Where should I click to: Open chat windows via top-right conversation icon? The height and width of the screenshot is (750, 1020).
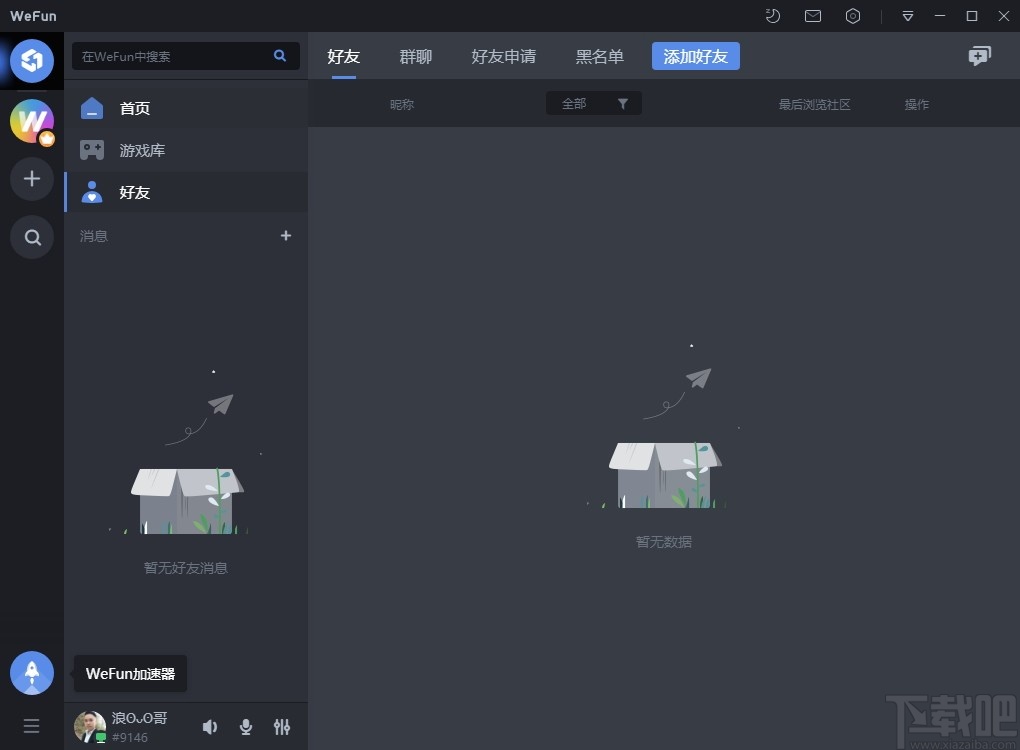(979, 56)
